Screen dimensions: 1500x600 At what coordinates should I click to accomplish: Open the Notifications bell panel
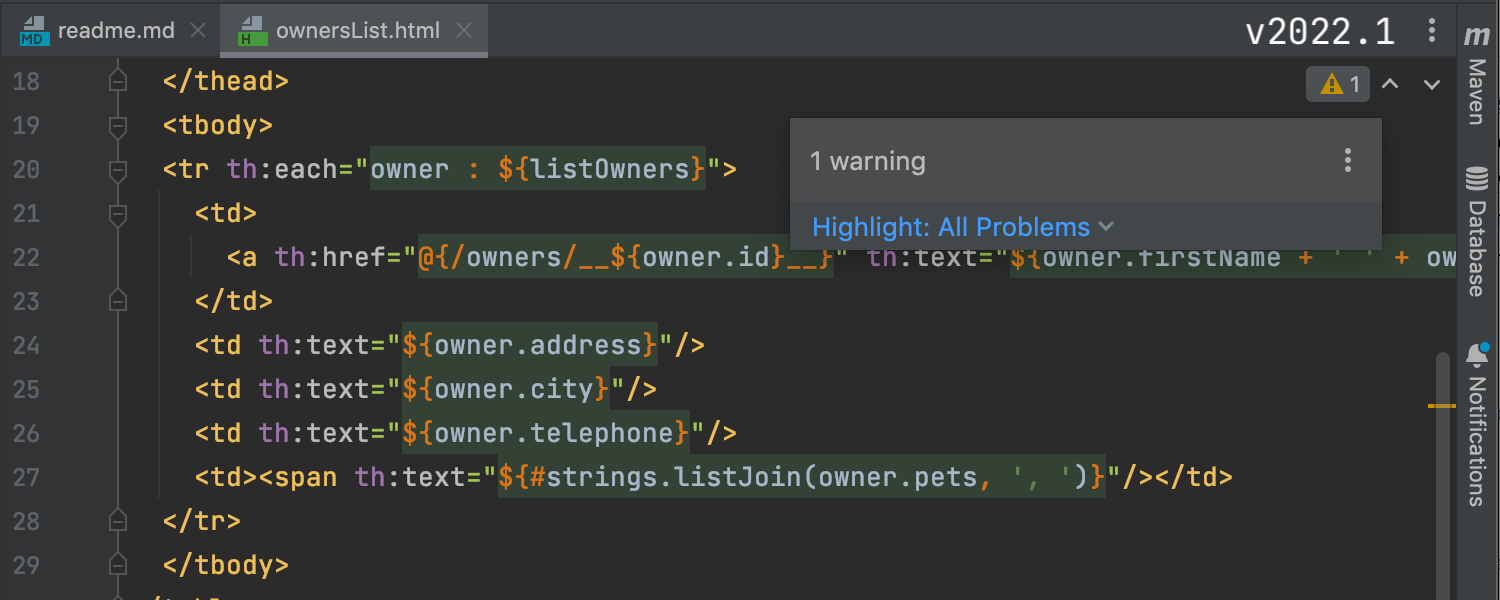pyautogui.click(x=1476, y=355)
